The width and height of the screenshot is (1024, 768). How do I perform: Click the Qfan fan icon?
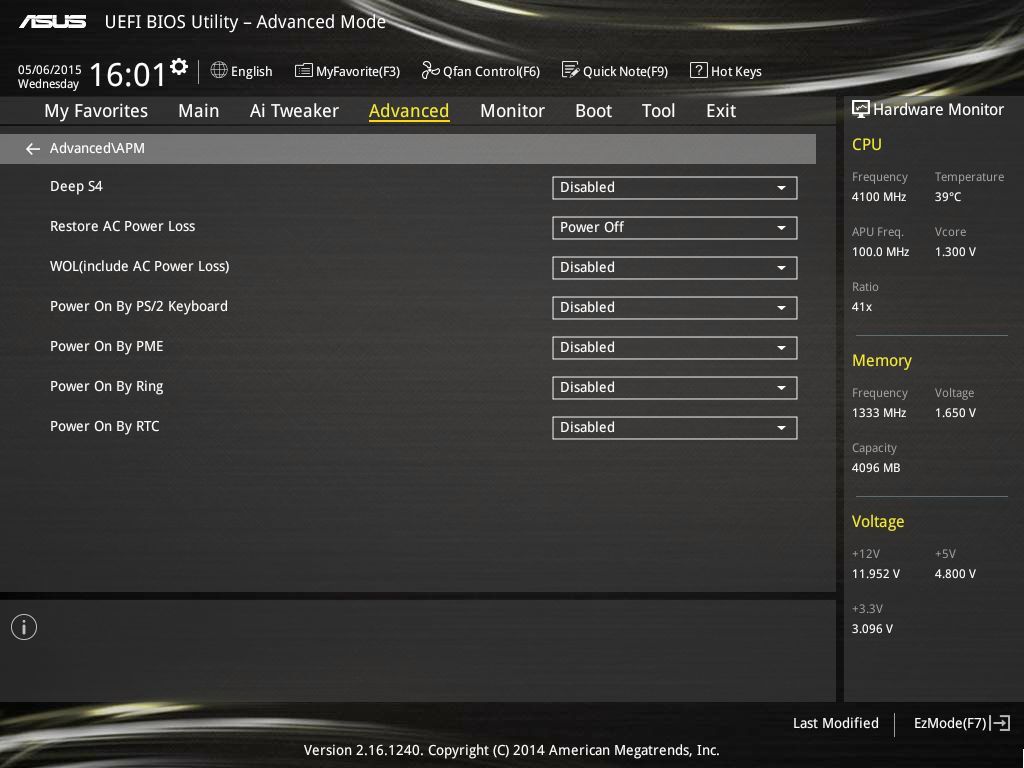coord(430,70)
